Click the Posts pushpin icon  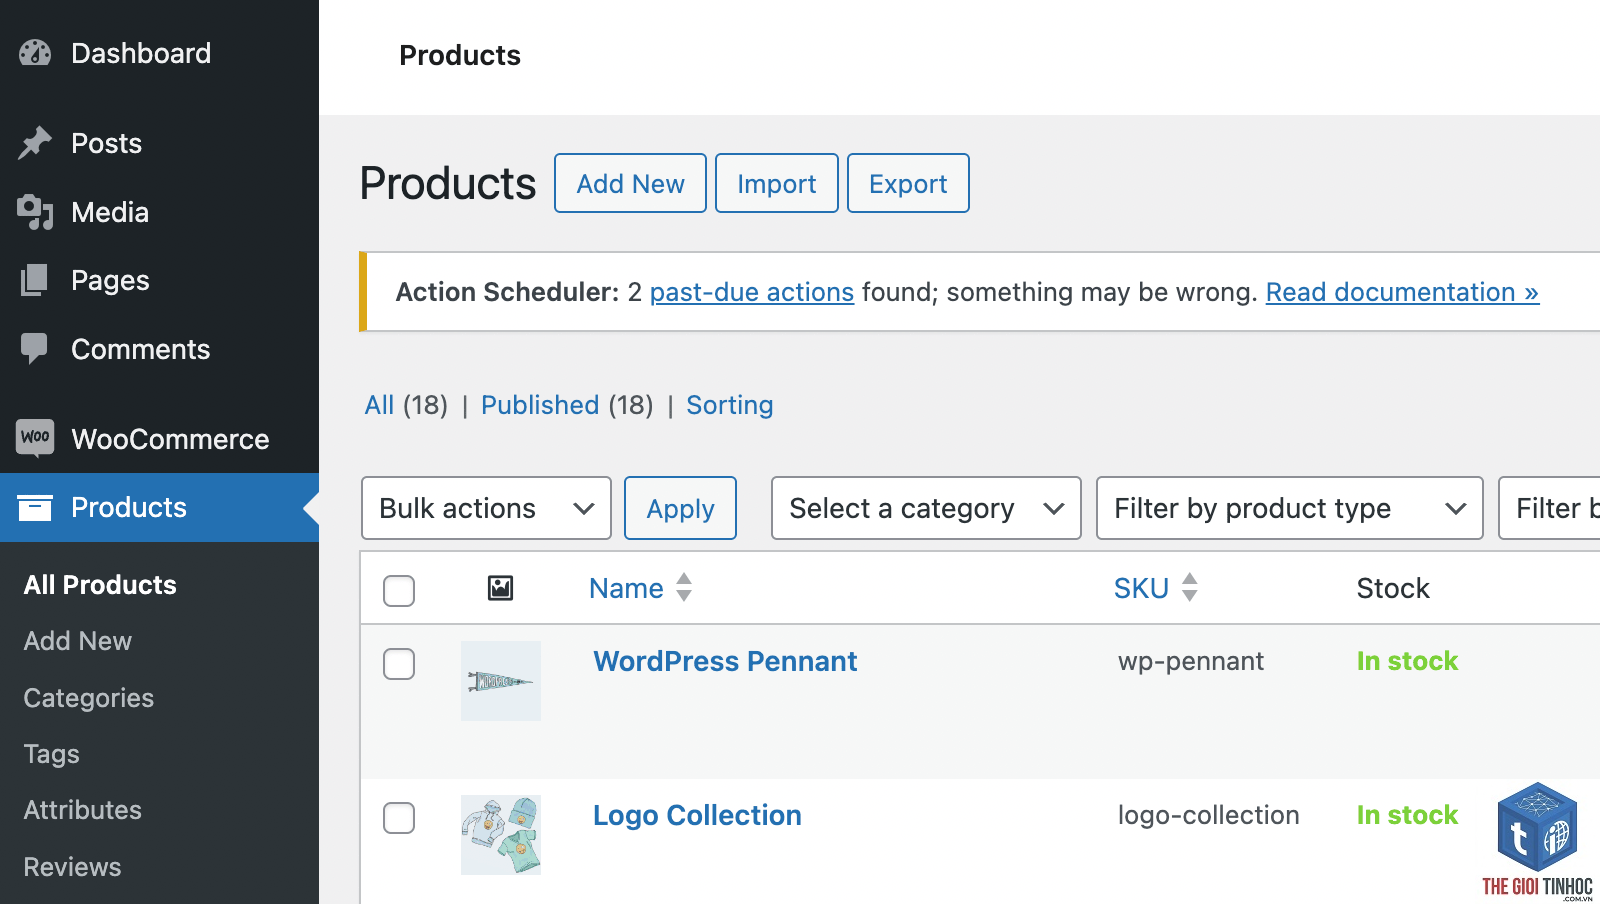click(x=35, y=143)
